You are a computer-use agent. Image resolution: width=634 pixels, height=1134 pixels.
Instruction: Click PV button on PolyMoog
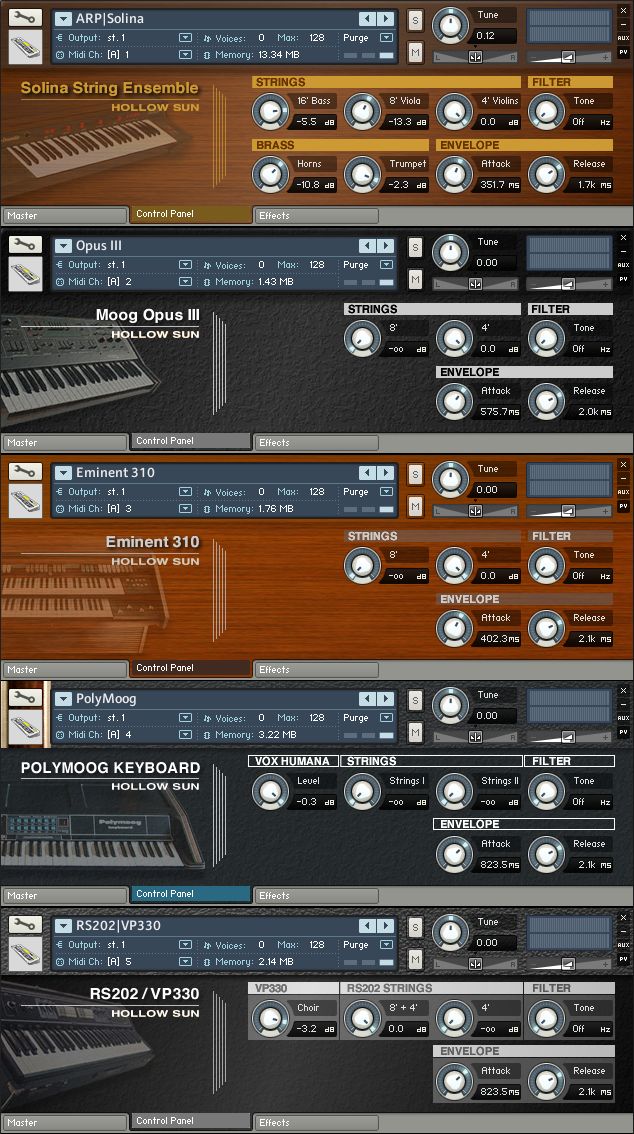point(623,732)
